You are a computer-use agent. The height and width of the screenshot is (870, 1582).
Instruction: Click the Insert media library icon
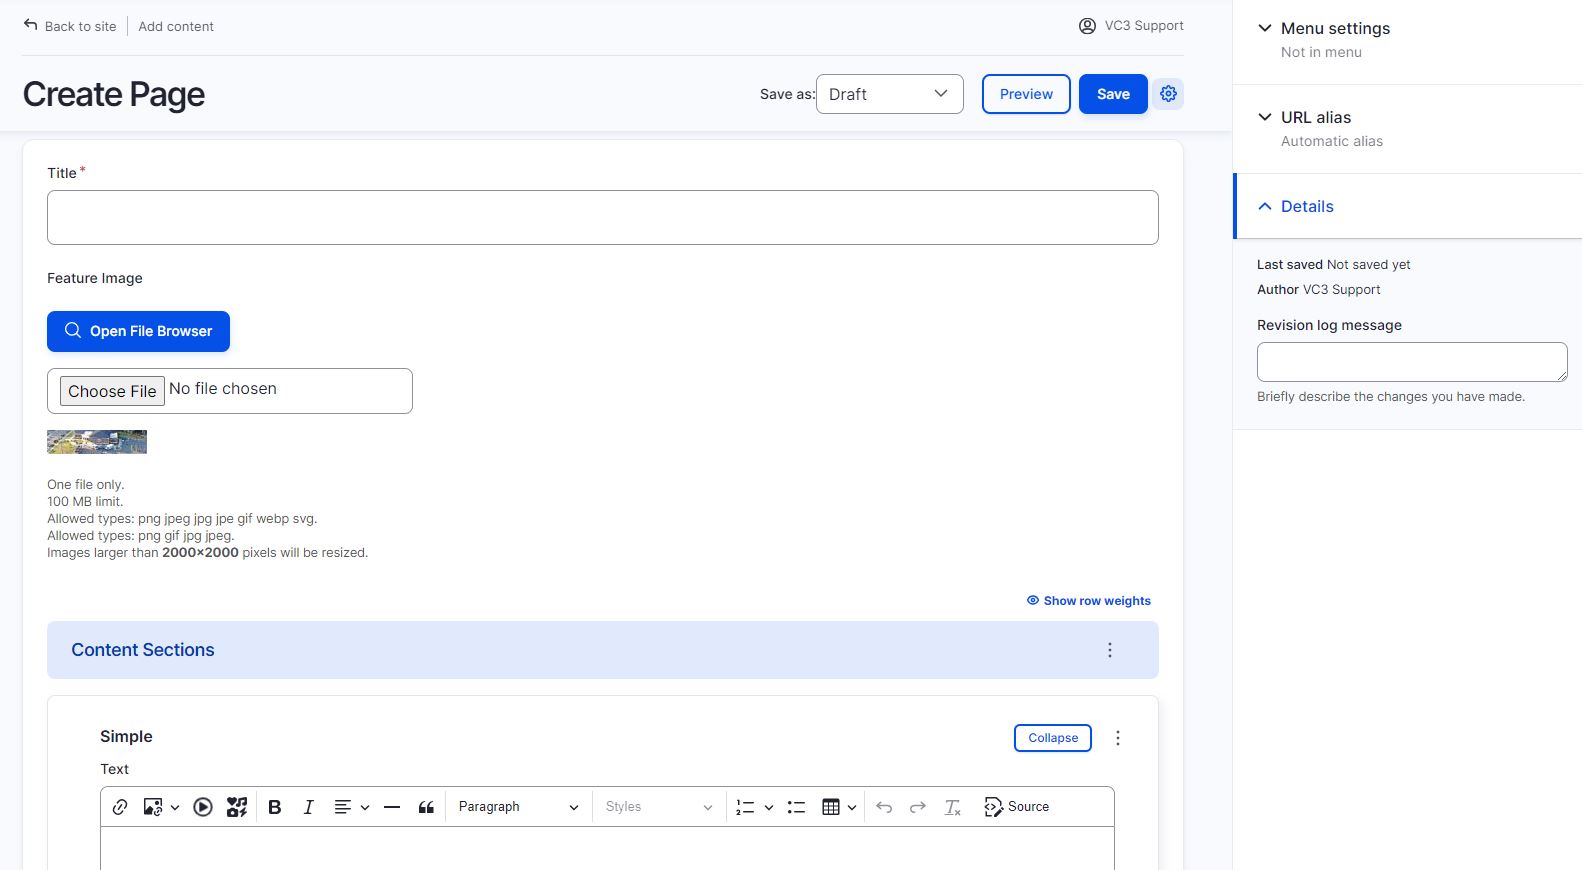pos(237,807)
